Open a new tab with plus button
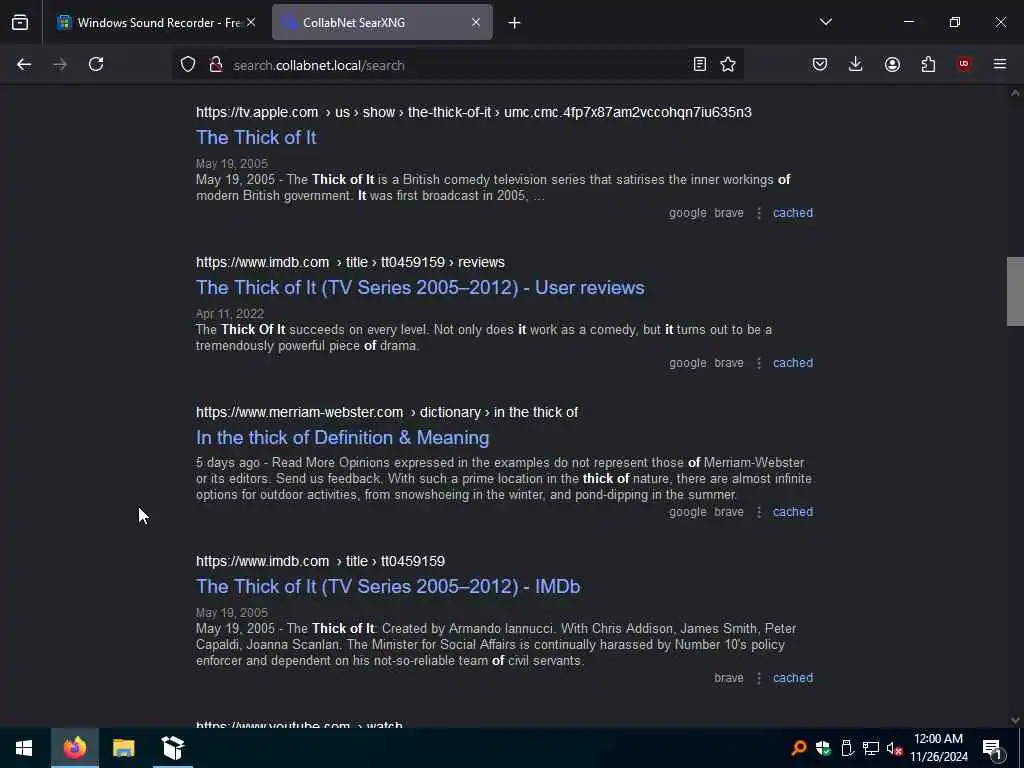 pos(514,23)
